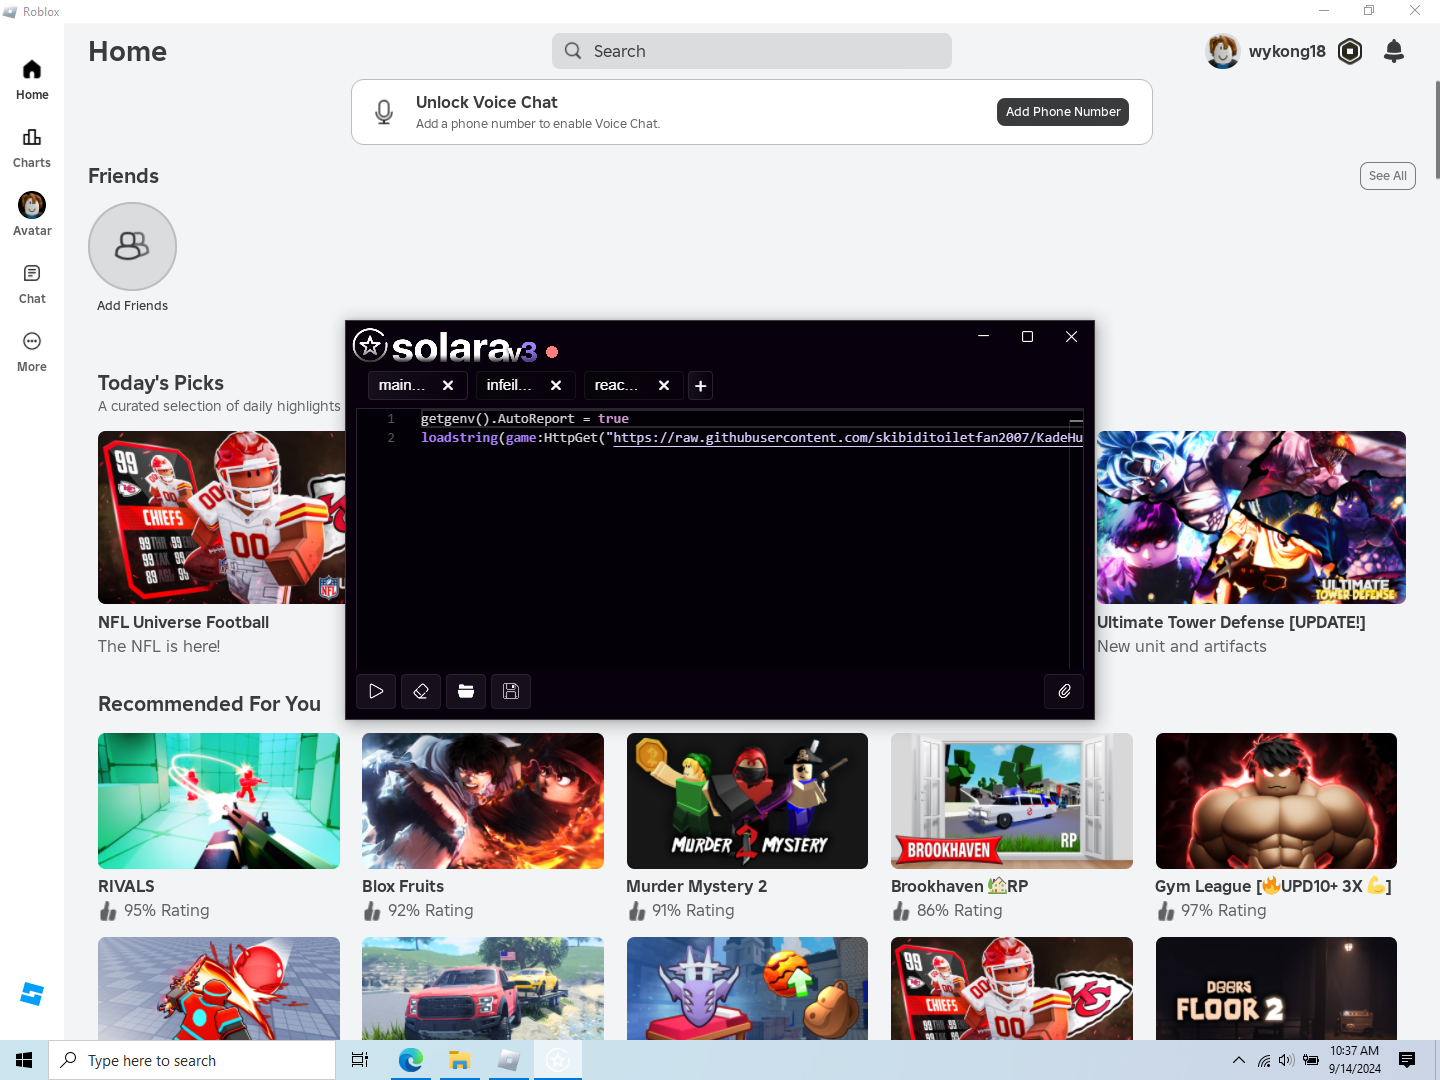Click See All next to Friends
The image size is (1440, 1080).
click(1388, 176)
